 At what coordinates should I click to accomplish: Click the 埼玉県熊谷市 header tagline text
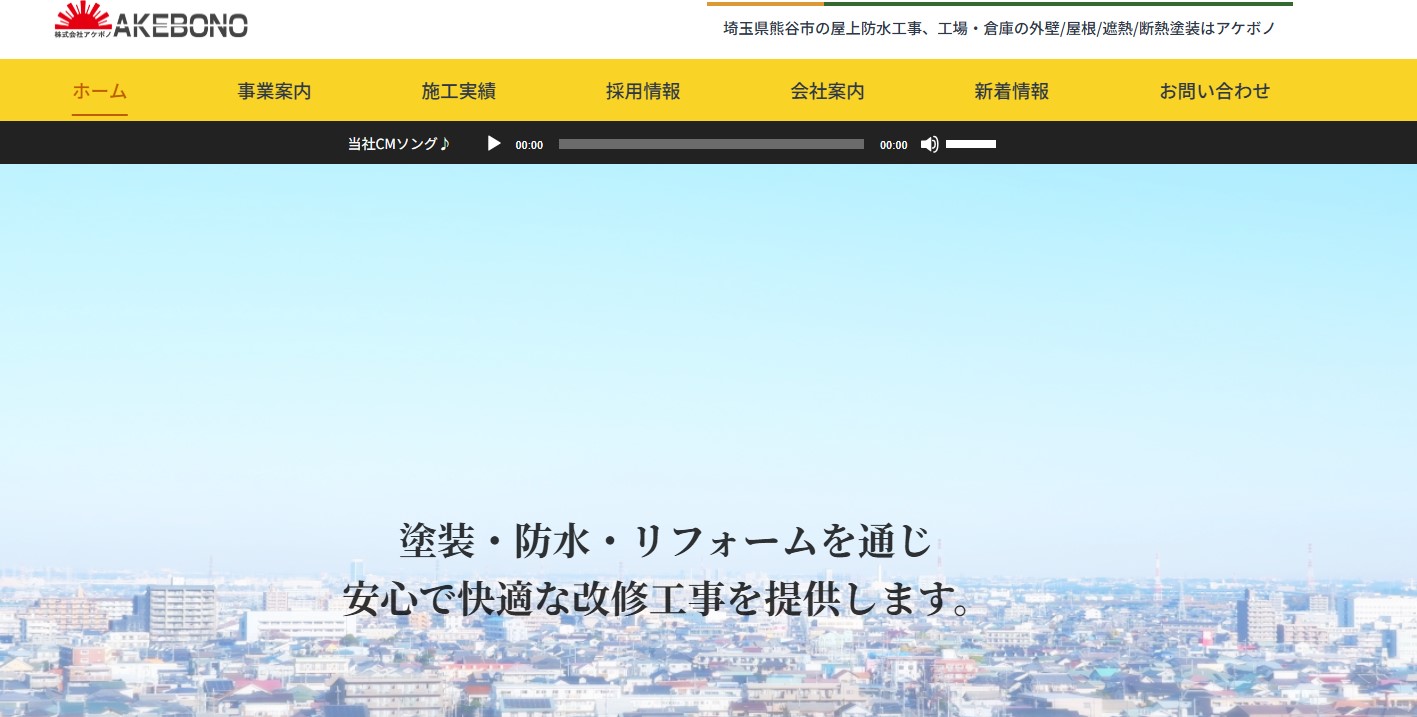(998, 28)
